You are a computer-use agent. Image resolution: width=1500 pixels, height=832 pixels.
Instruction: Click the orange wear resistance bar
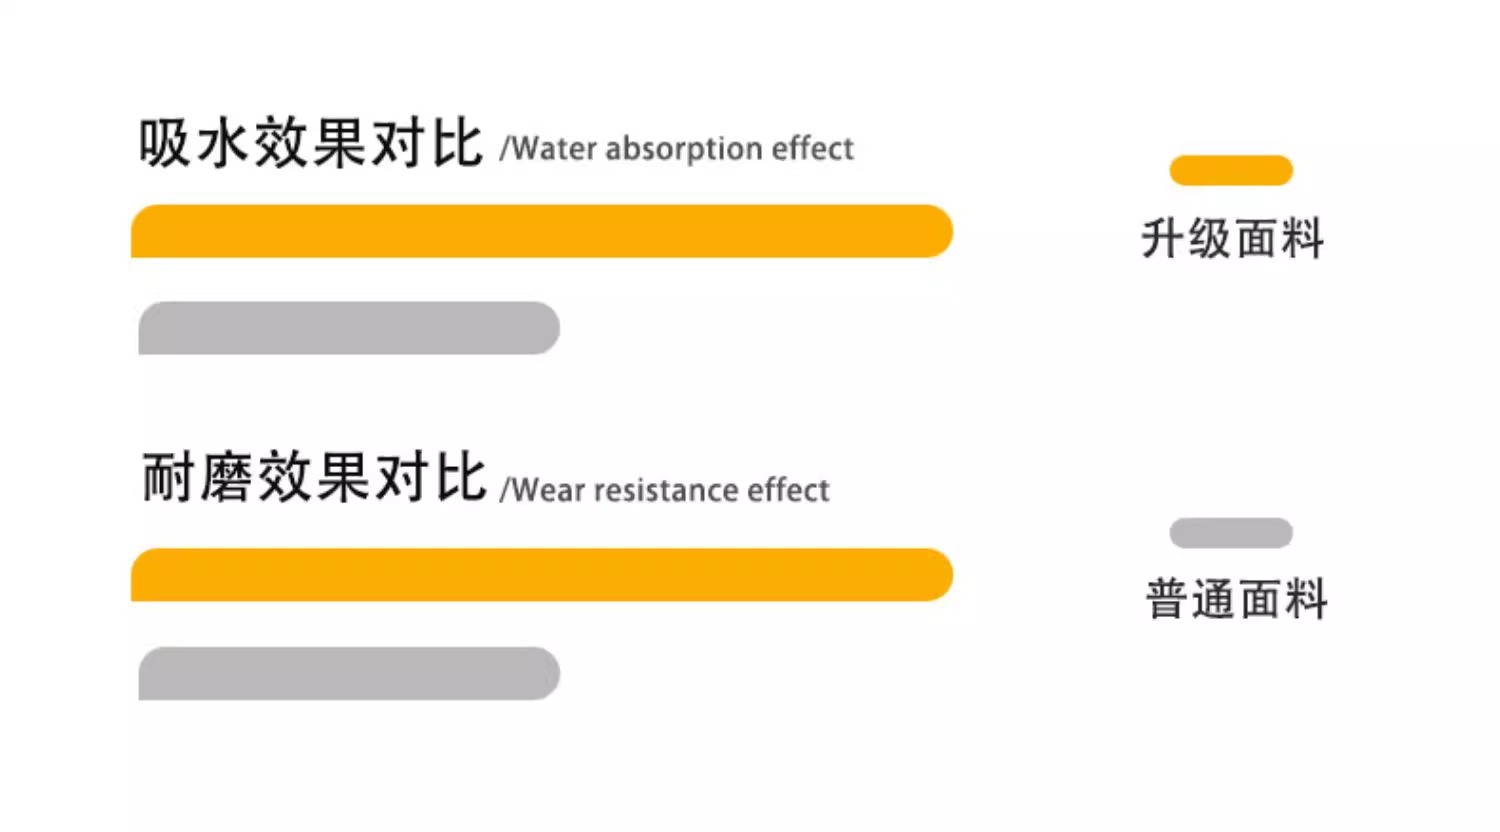coord(541,575)
